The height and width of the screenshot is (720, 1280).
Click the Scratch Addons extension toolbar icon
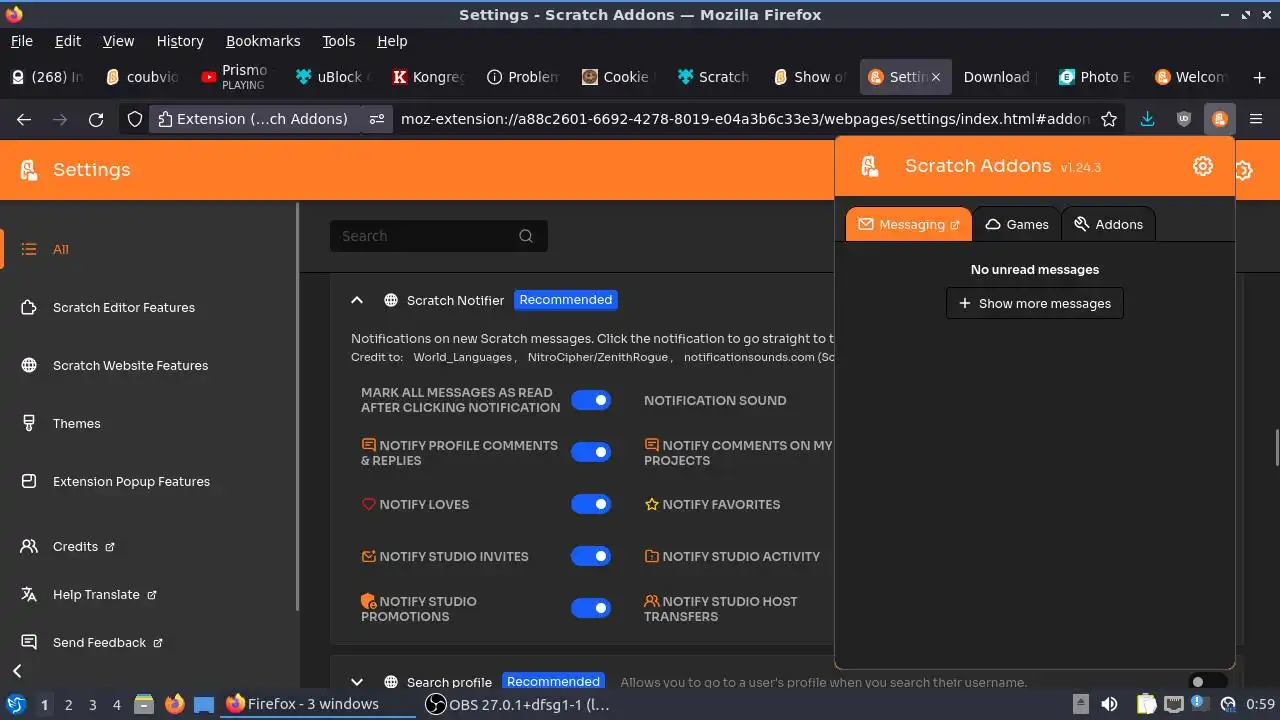pyautogui.click(x=1219, y=119)
